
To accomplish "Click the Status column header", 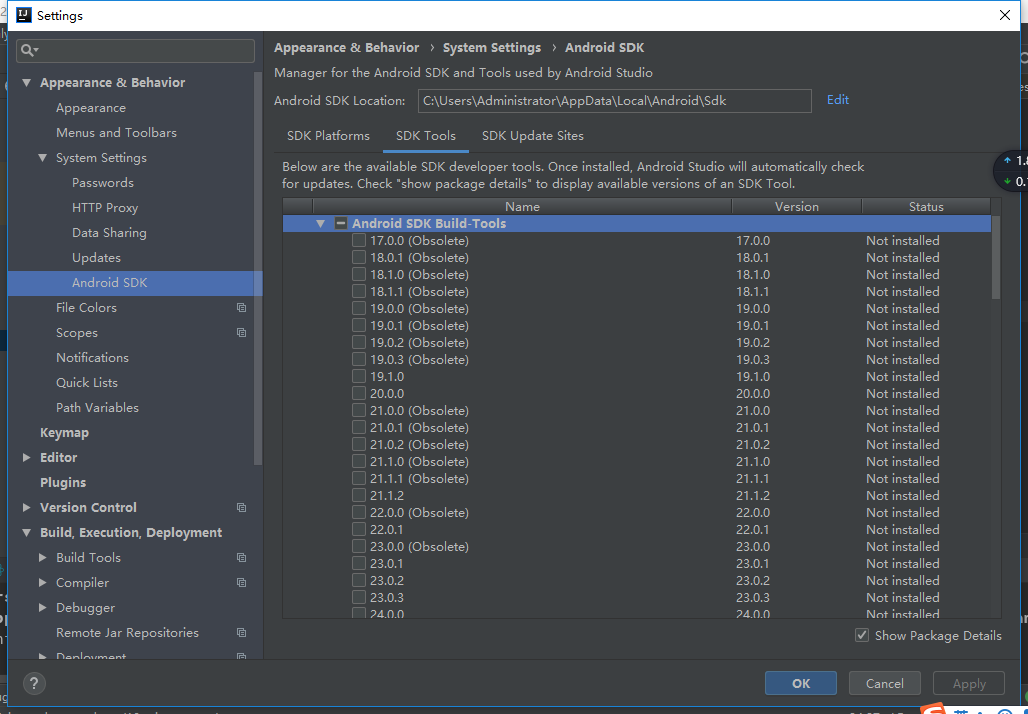I will click(926, 207).
